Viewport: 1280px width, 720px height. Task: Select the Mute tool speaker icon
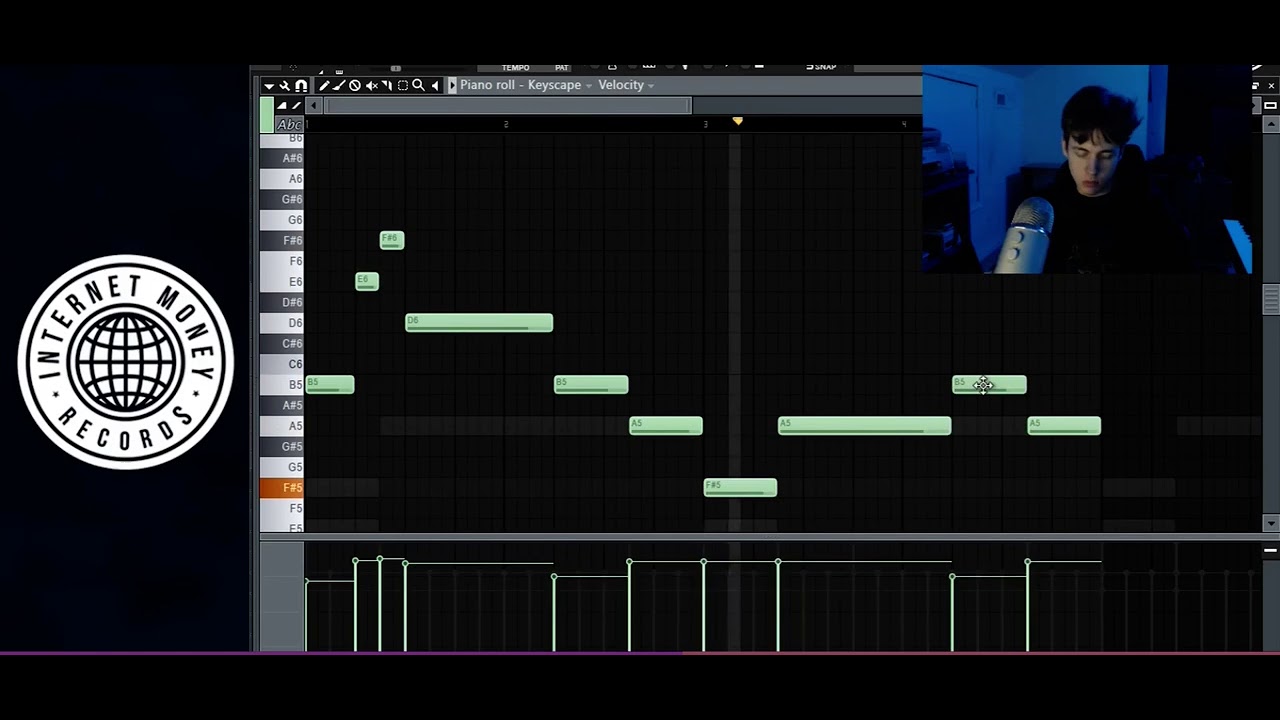coord(371,86)
